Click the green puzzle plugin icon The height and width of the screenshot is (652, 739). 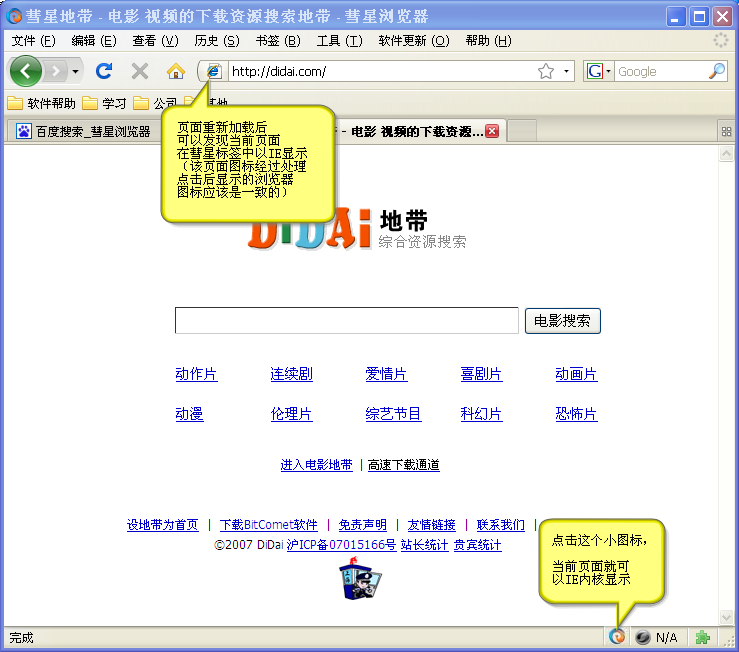click(703, 638)
